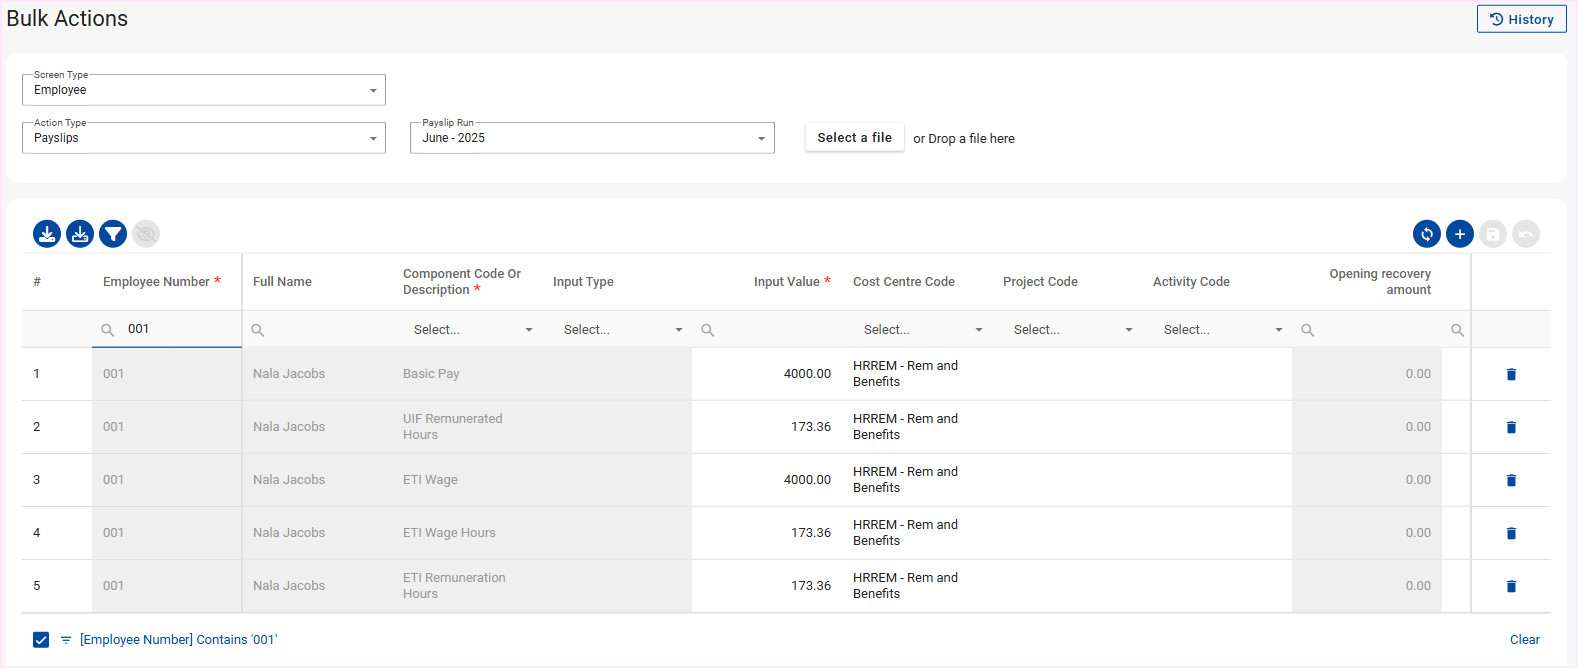The image size is (1578, 668).
Task: Click the Select a file button
Action: (854, 138)
